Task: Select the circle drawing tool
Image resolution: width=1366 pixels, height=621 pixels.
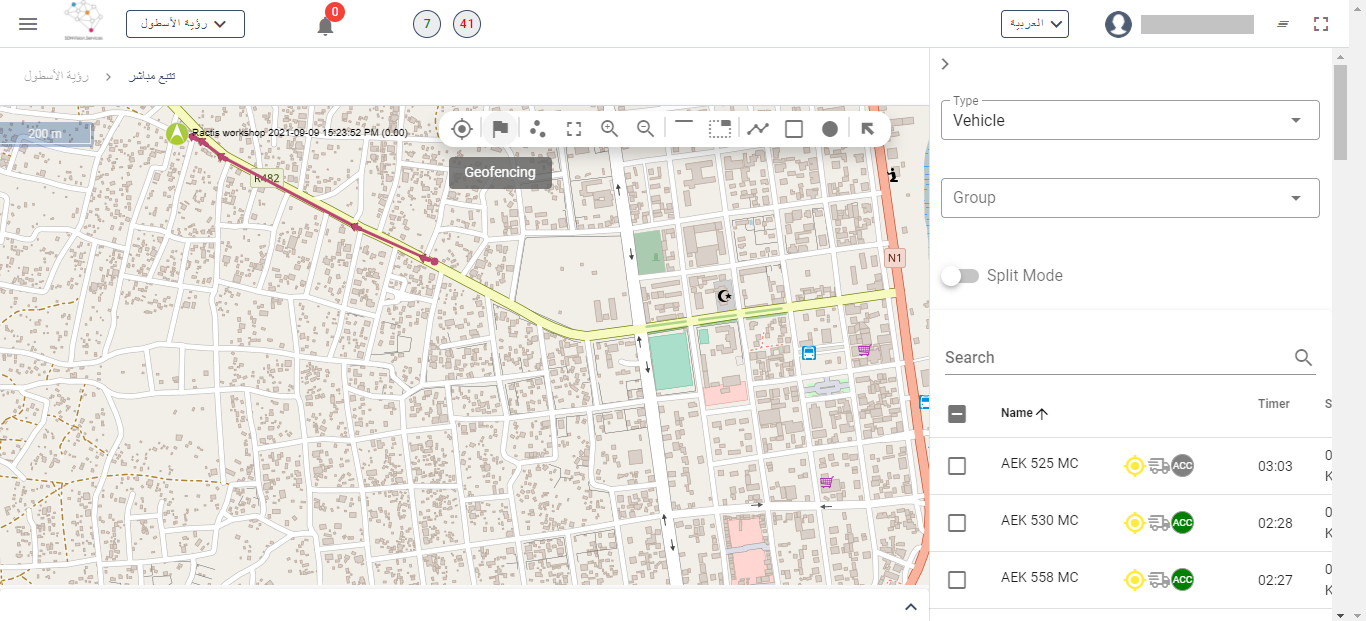Action: pos(830,128)
